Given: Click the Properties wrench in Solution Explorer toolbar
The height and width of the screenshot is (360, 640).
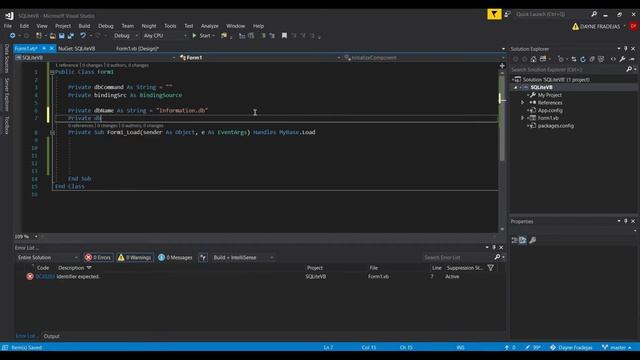Looking at the screenshot, I should [x=622, y=59].
